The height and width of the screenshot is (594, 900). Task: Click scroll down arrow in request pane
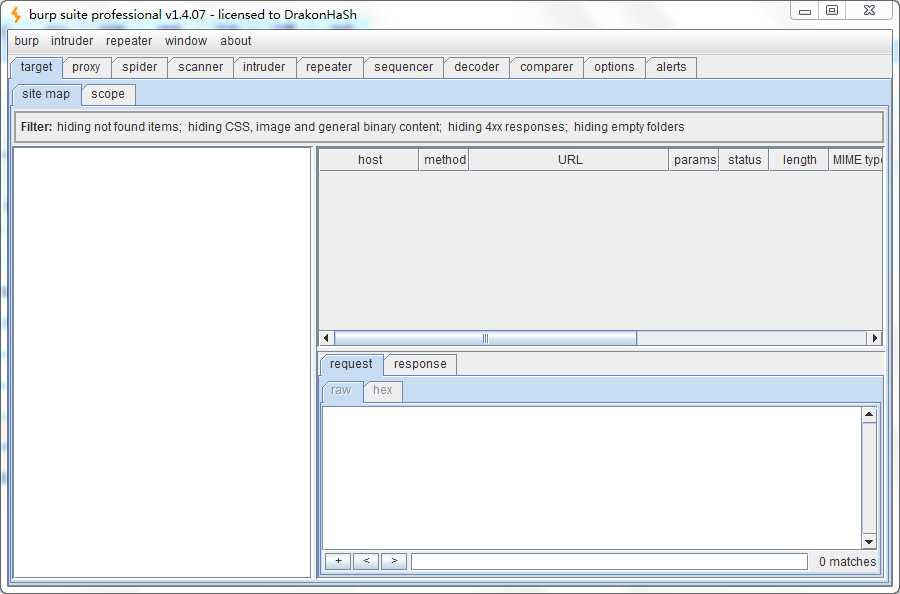click(x=869, y=541)
